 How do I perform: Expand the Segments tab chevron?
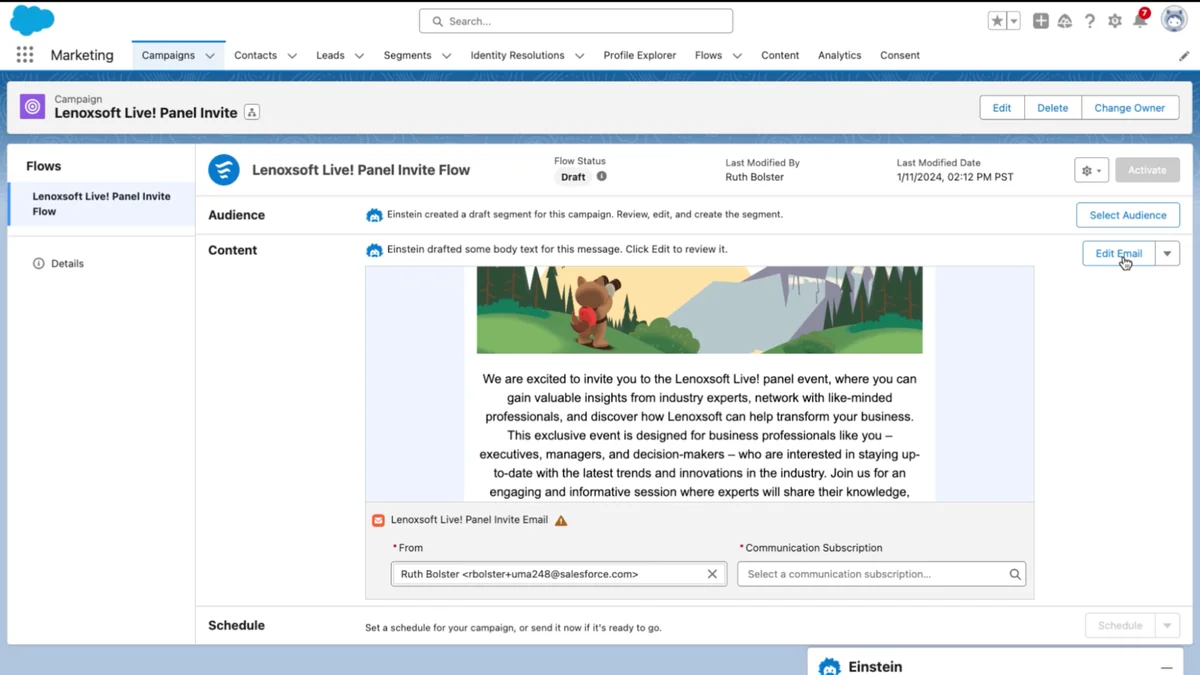point(446,56)
